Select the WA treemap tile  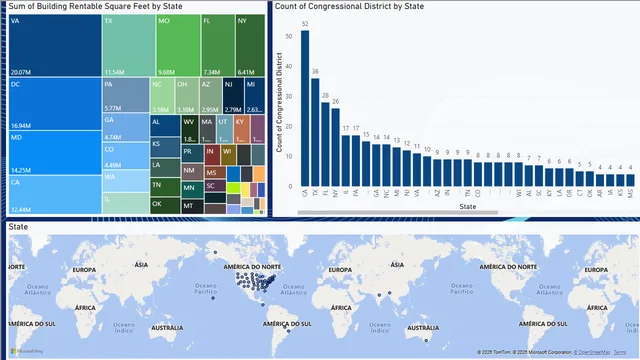[126, 181]
